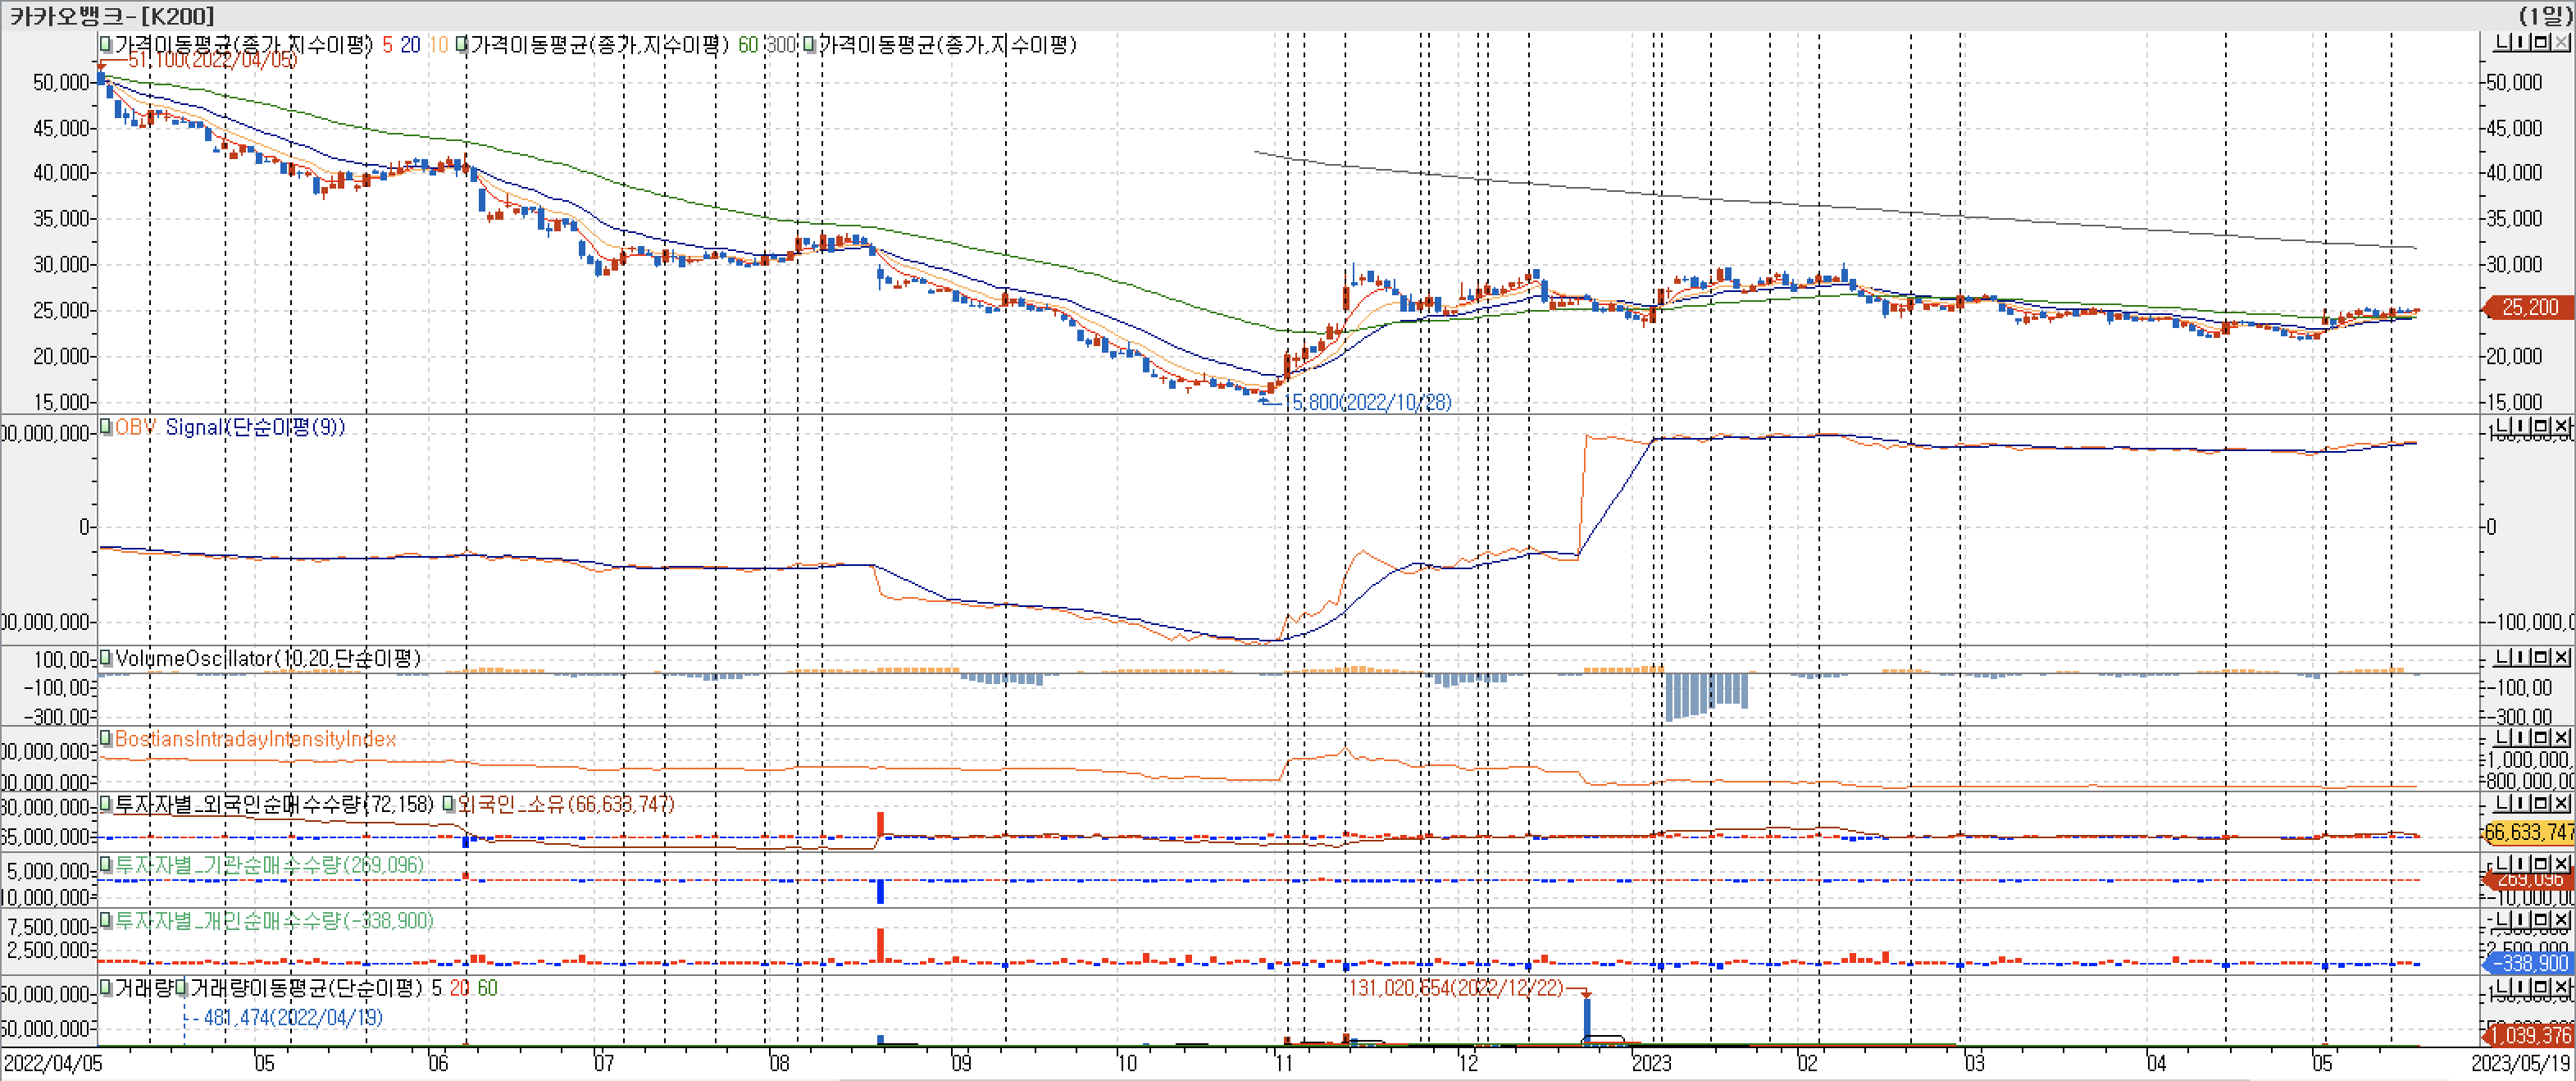Viewport: 2576px width, 1081px height.
Task: Click the L button on the VolumeOscillator panel
Action: click(2501, 657)
